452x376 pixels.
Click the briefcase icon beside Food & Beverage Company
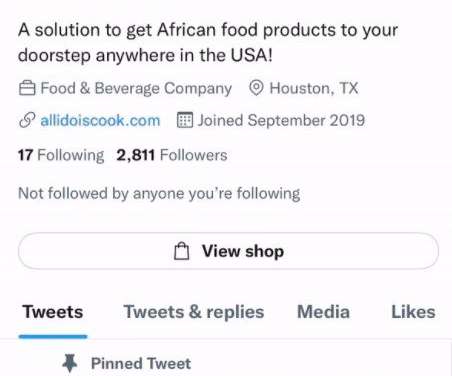27,88
